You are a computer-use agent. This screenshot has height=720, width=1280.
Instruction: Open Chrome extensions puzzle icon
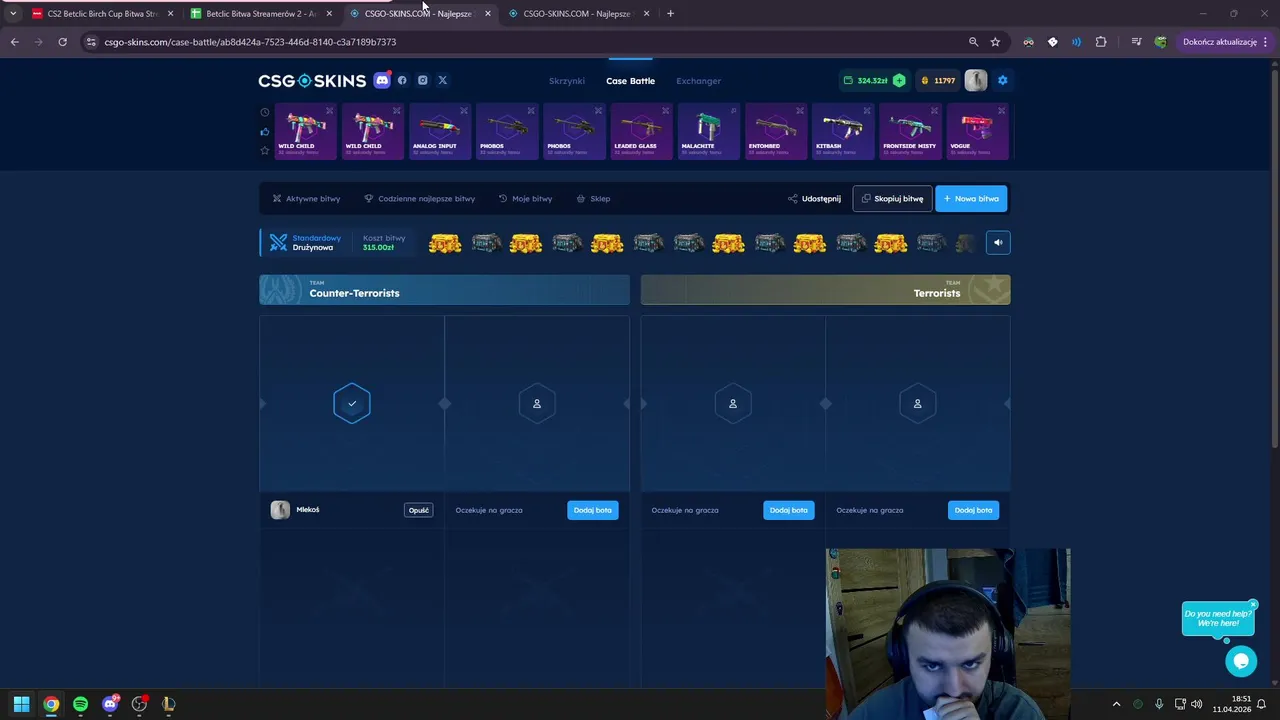(x=1101, y=42)
